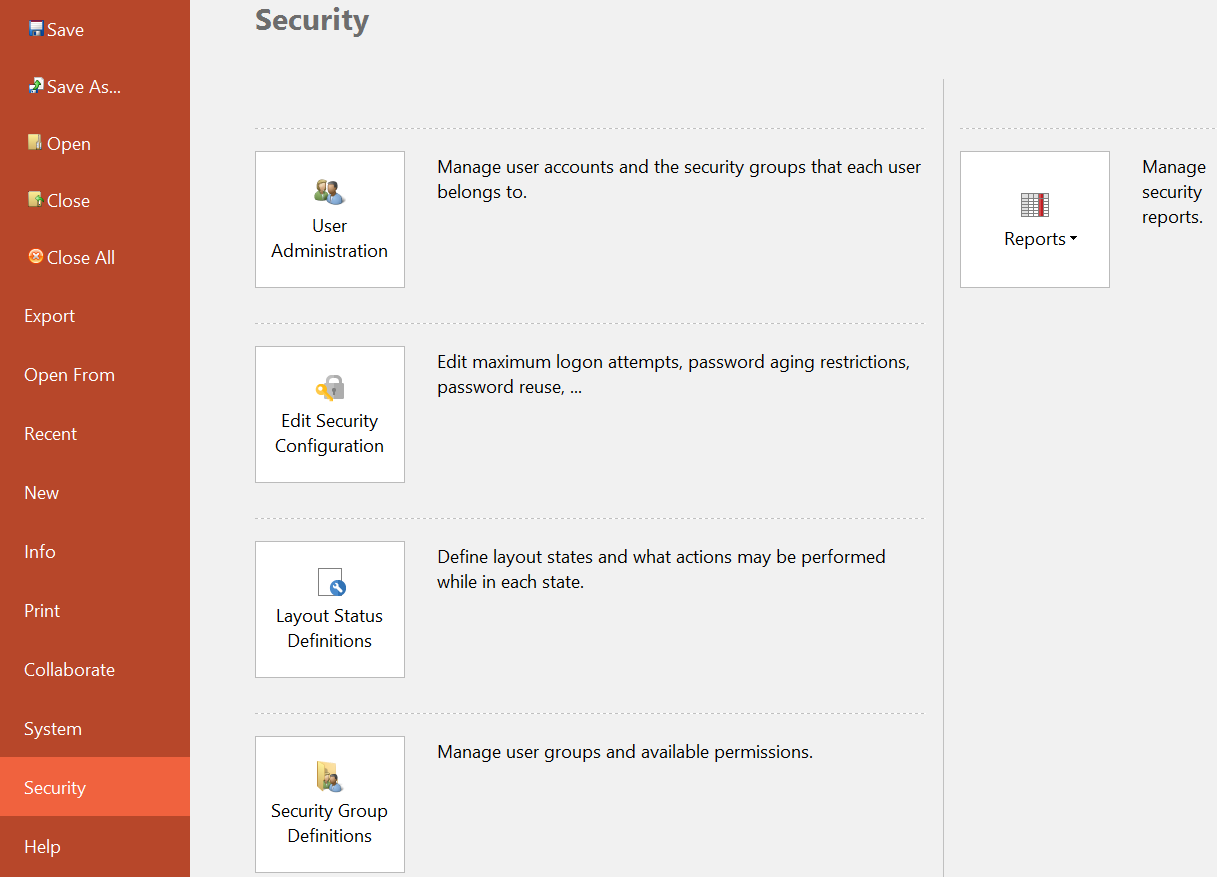The width and height of the screenshot is (1217, 877).
Task: Open the Export menu section
Action: pyautogui.click(x=49, y=316)
